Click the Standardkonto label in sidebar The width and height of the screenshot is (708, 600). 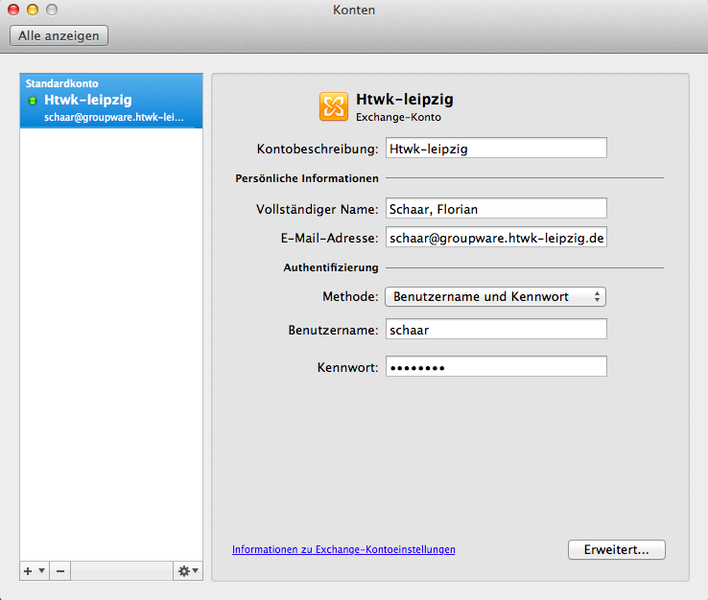click(62, 84)
